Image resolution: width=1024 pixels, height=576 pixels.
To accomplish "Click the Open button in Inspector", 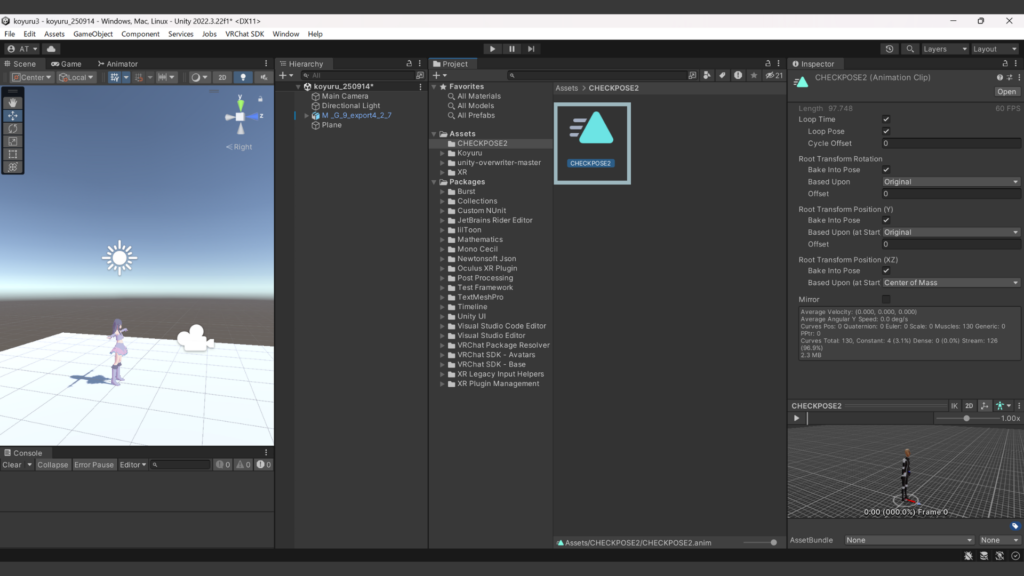I will (1006, 91).
